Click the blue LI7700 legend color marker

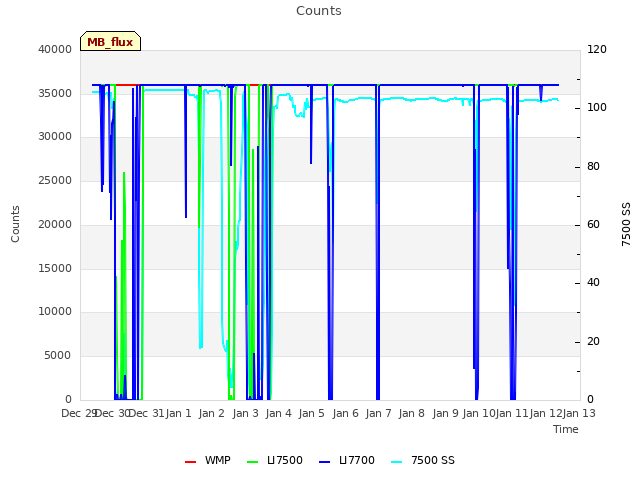pos(324,462)
